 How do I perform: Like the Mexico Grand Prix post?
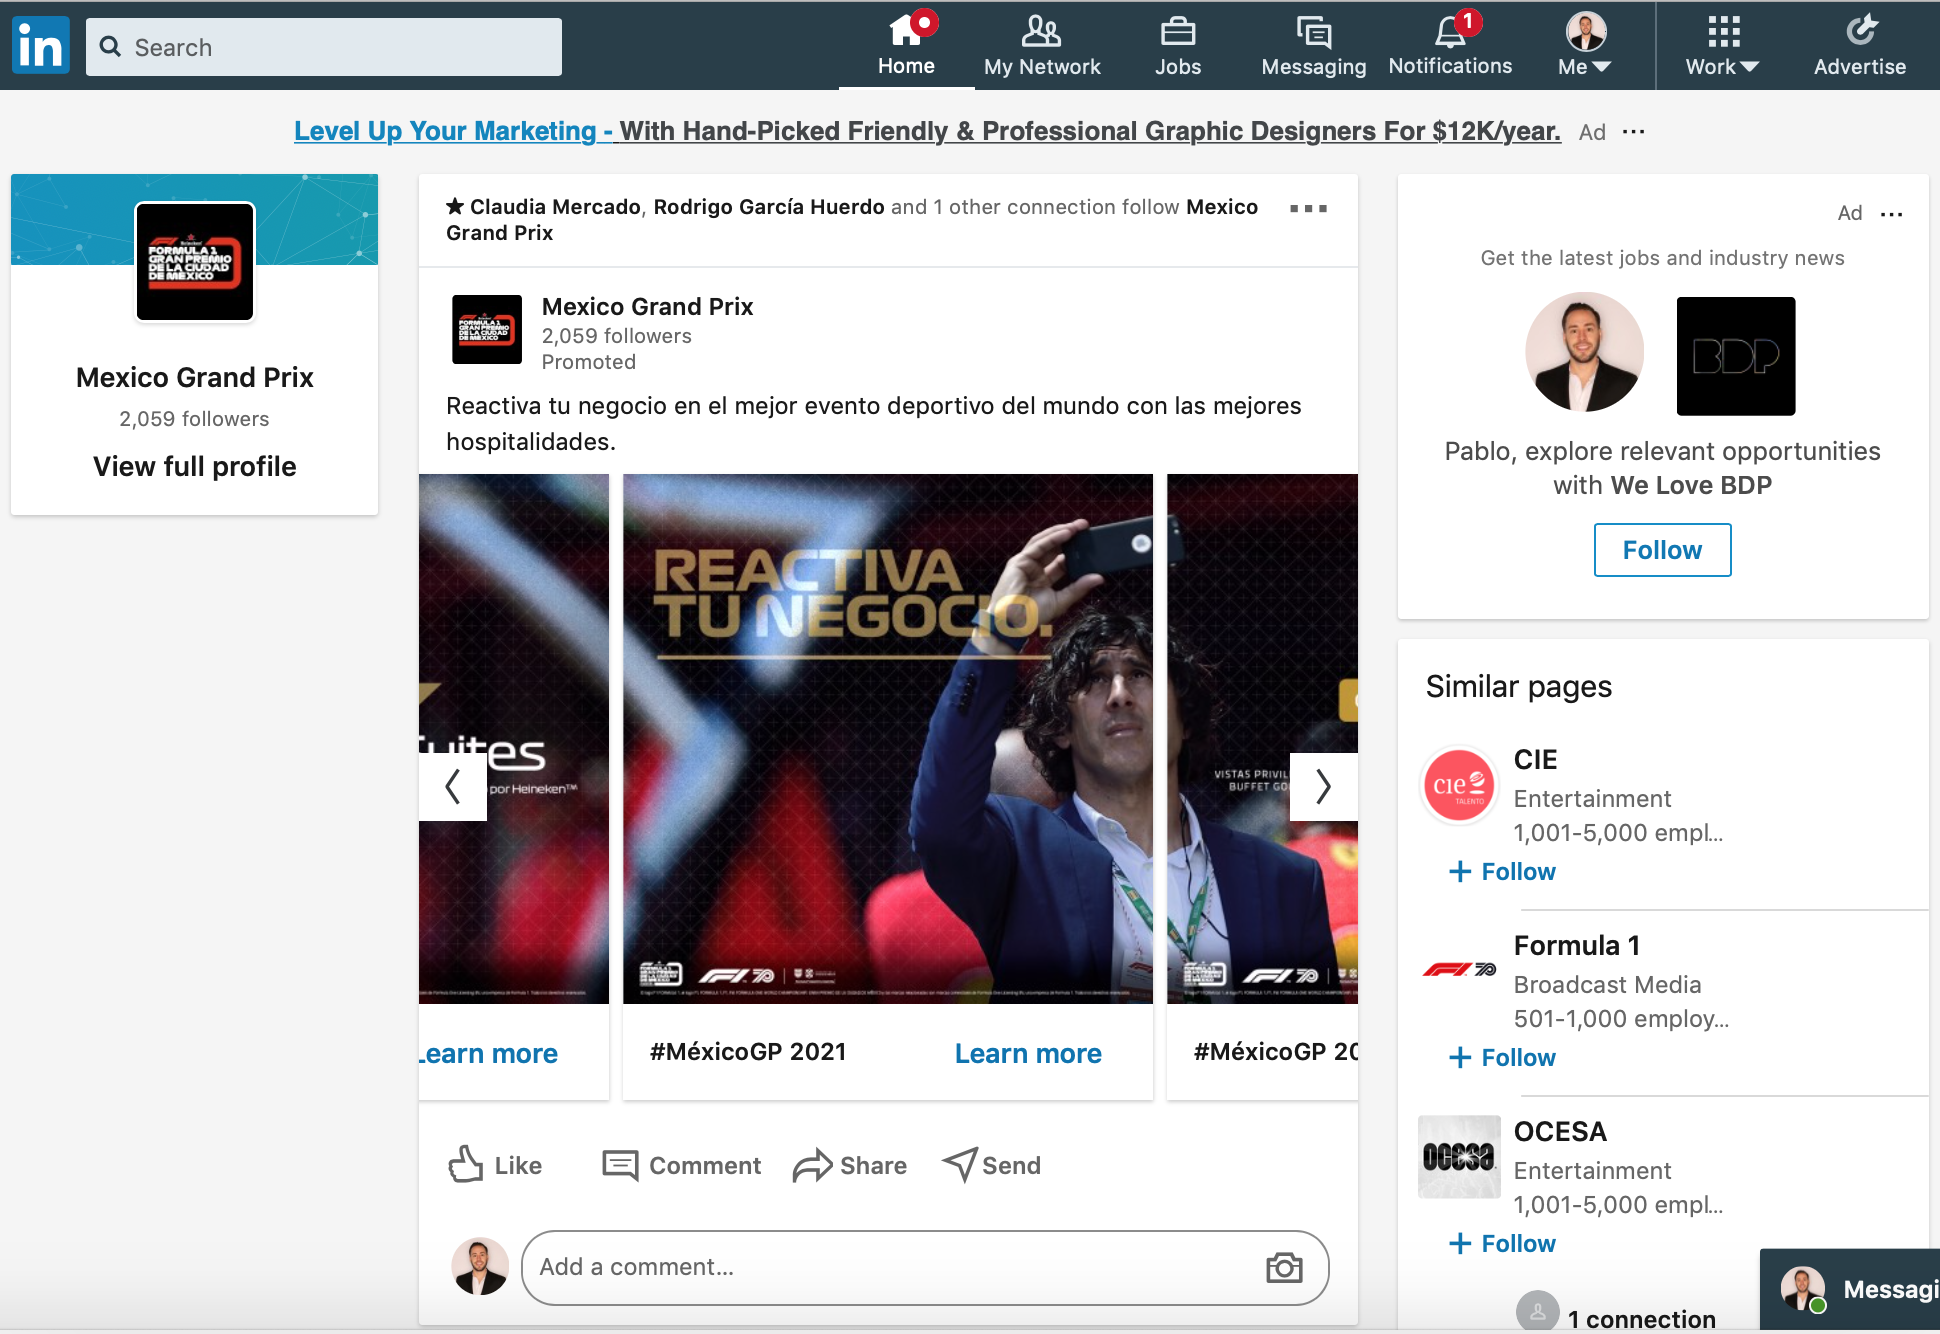(496, 1165)
